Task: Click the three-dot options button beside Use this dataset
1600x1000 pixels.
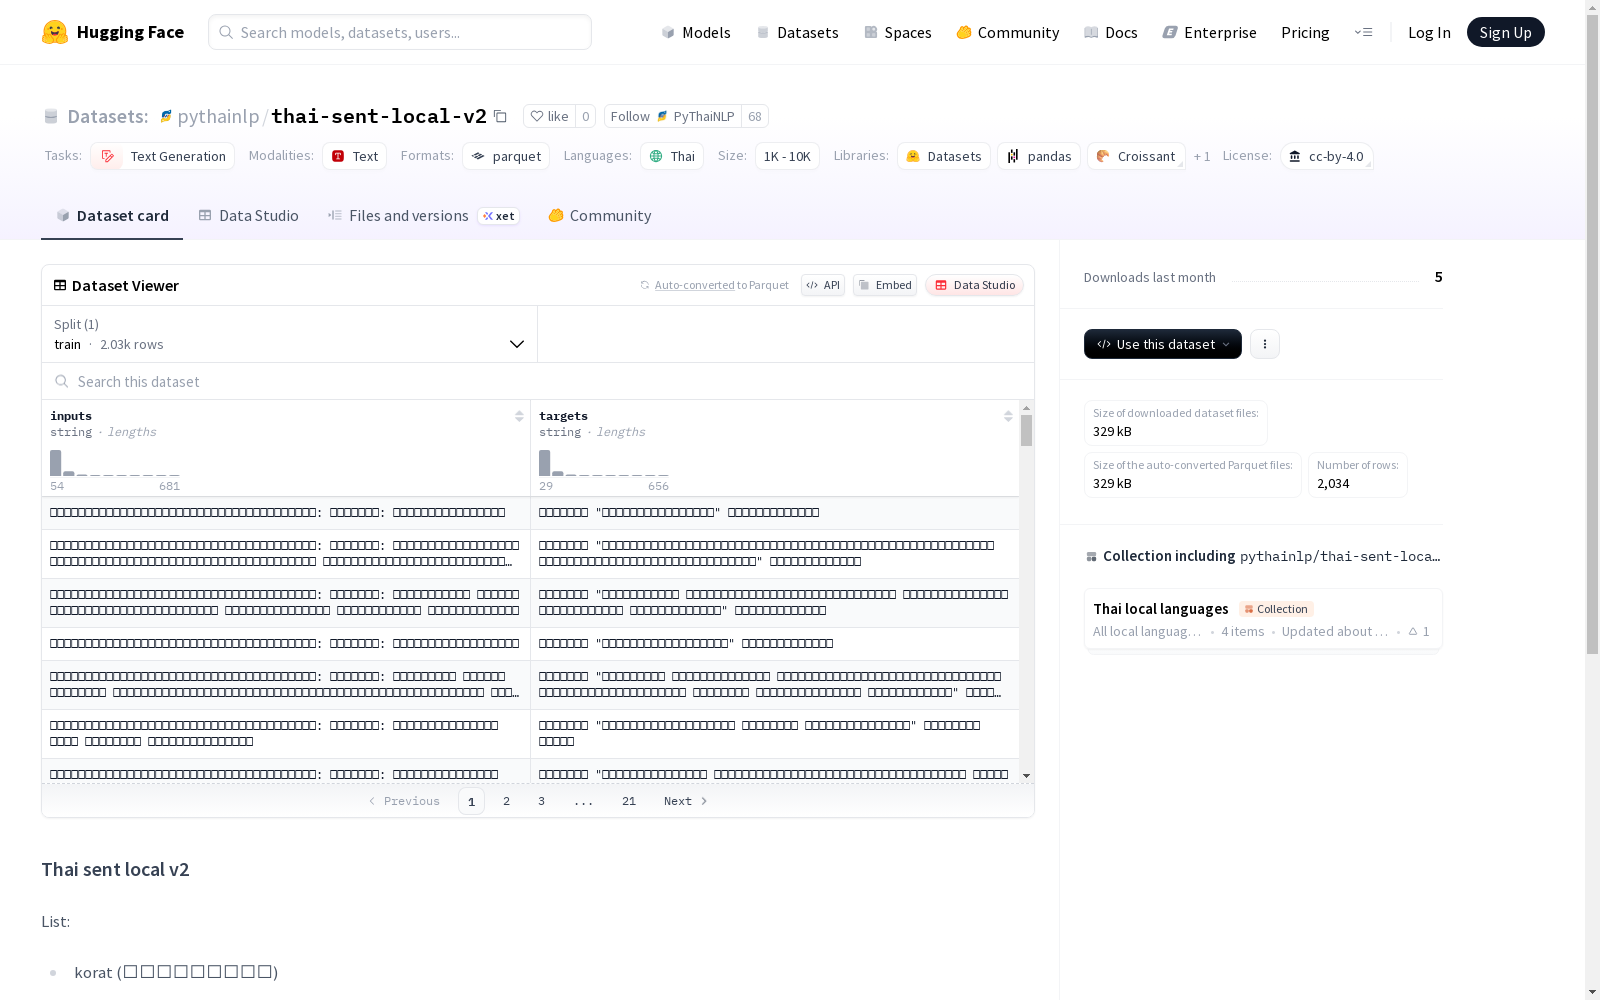Action: coord(1265,344)
